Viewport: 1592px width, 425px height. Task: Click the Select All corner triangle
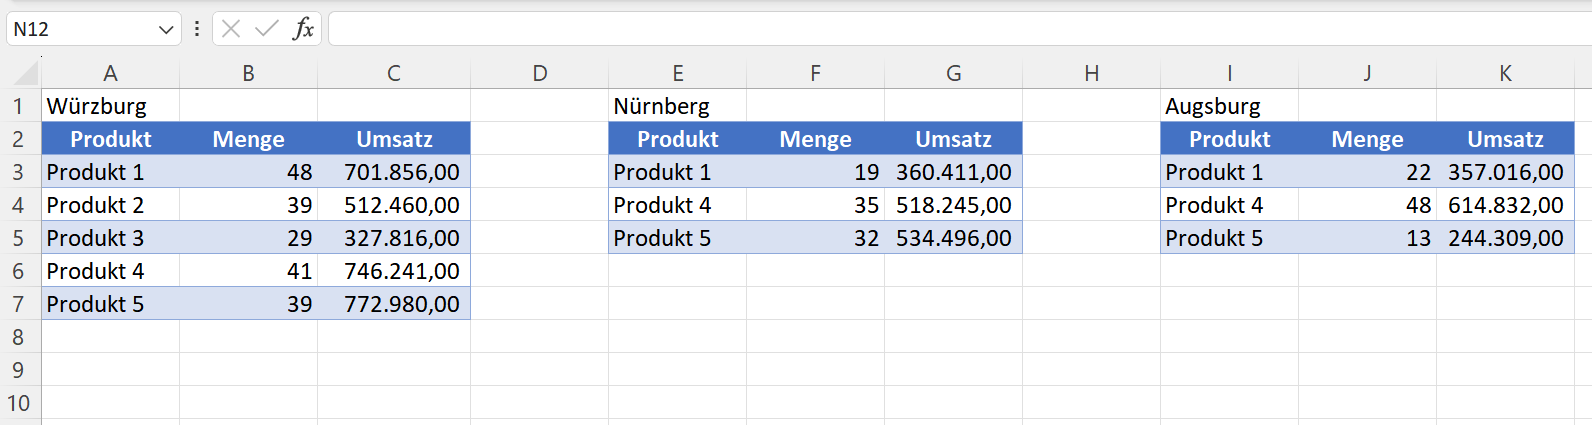tap(26, 73)
